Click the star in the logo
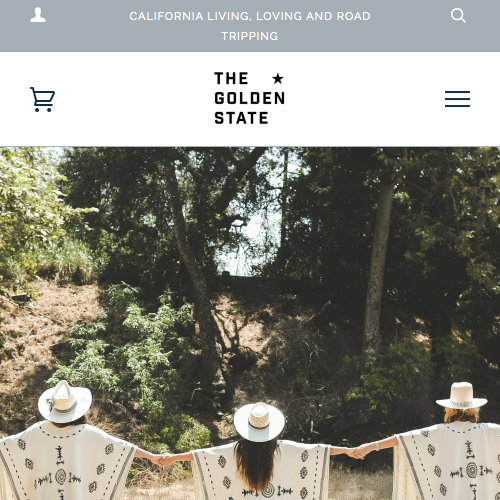This screenshot has height=500, width=500. [278, 79]
